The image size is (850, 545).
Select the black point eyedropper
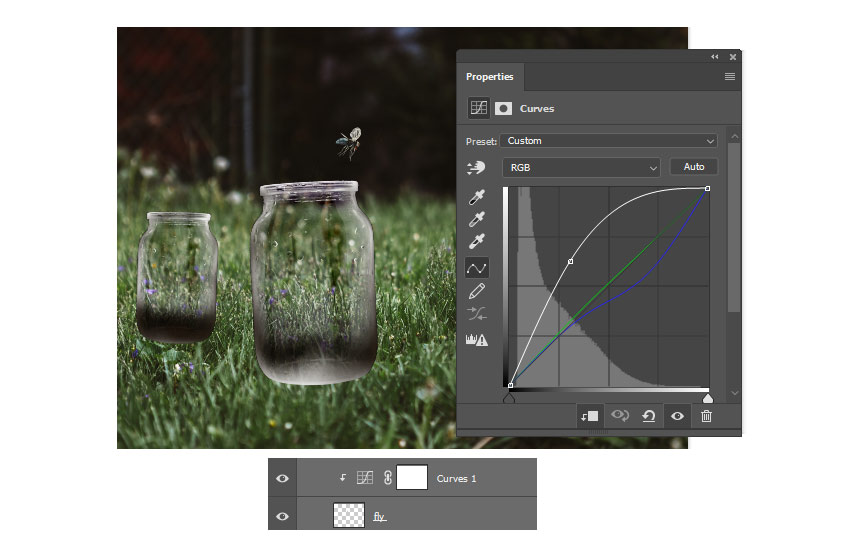477,196
